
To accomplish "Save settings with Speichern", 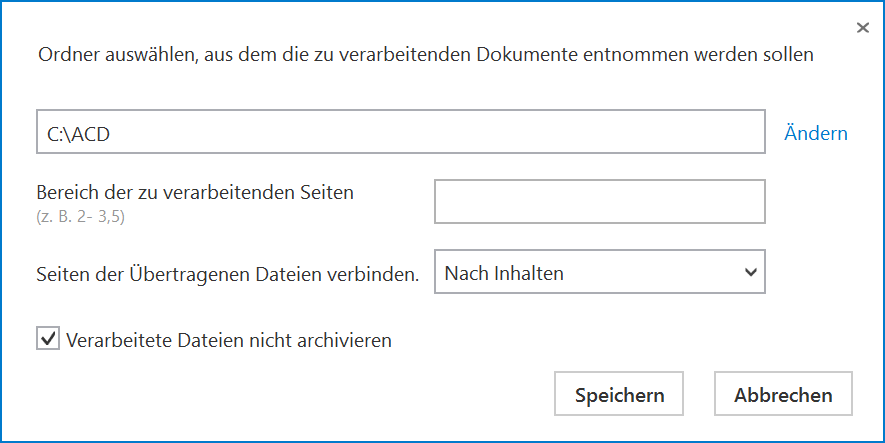I will [619, 393].
